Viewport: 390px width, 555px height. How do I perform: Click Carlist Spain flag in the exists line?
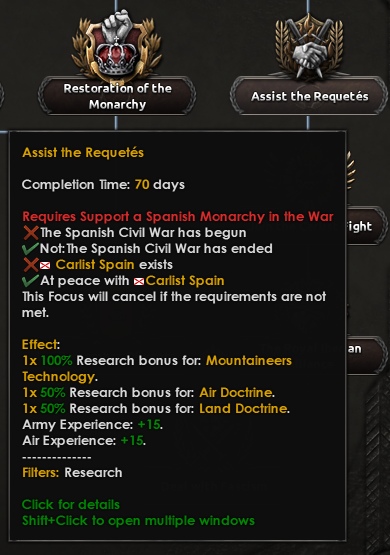coord(45,265)
